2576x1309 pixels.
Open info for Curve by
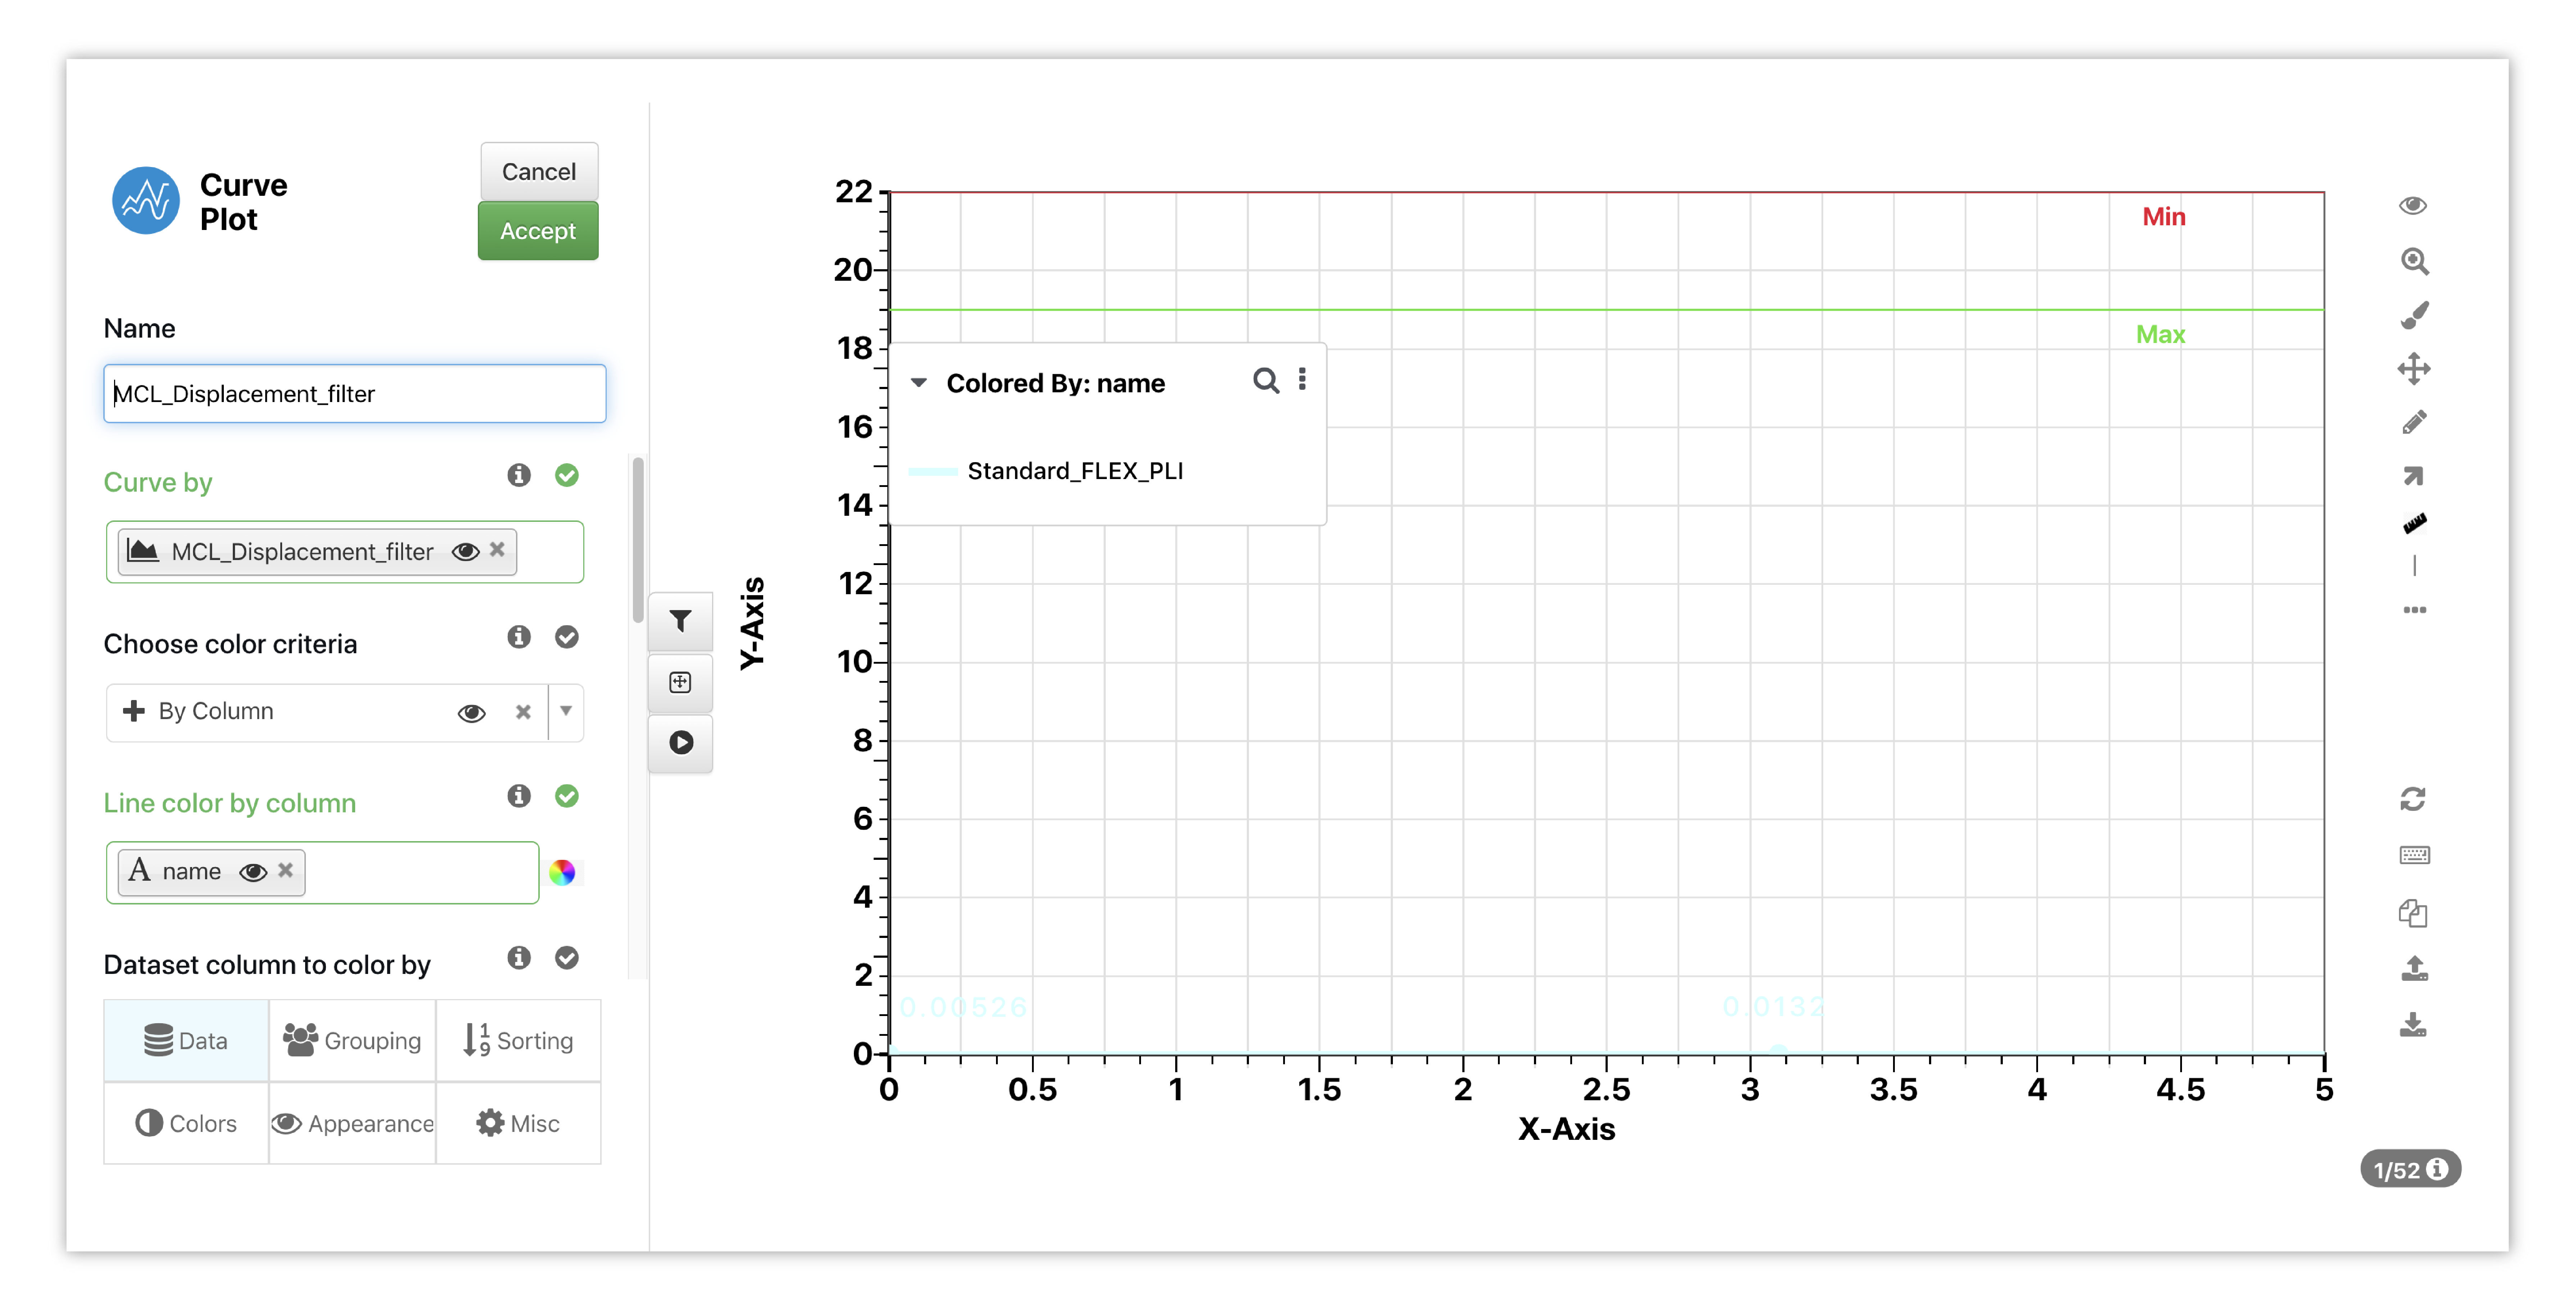[519, 475]
